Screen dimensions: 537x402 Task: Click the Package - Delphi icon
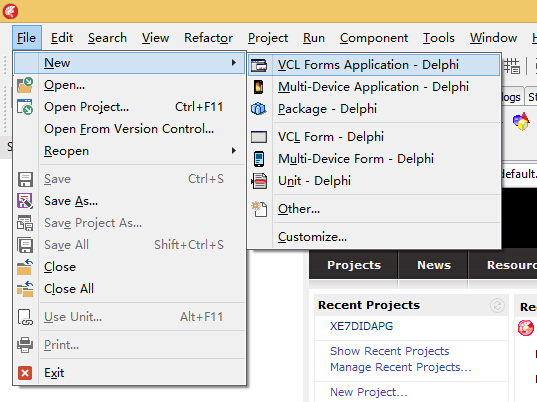(259, 109)
